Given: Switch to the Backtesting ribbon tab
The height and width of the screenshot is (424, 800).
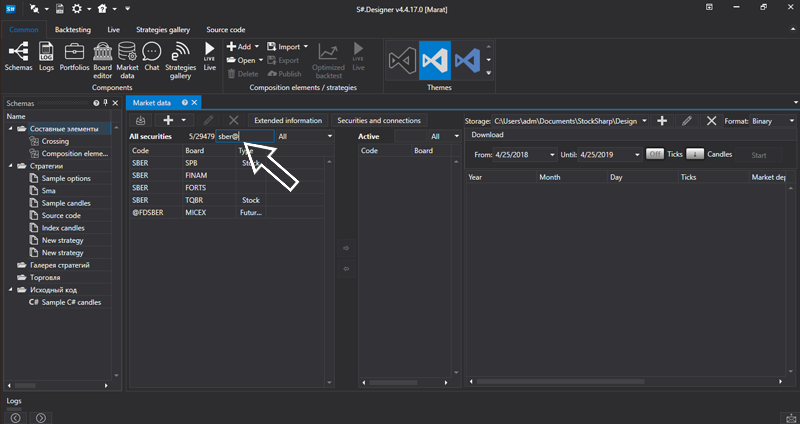Looking at the screenshot, I should (x=72, y=30).
